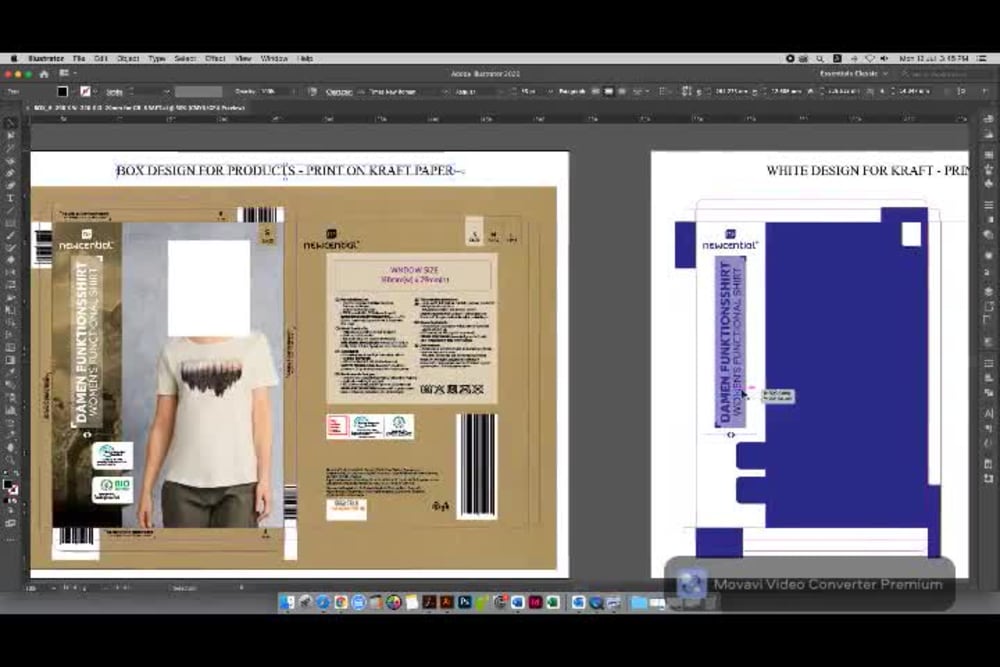Click the Home icon in the app bar

point(44,74)
